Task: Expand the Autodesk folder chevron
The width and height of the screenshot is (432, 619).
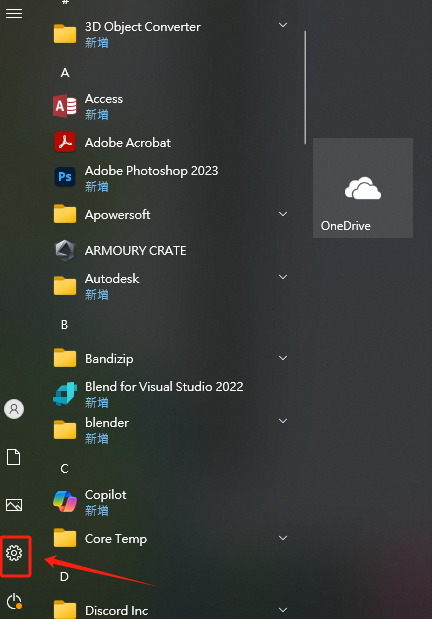Action: 283,277
